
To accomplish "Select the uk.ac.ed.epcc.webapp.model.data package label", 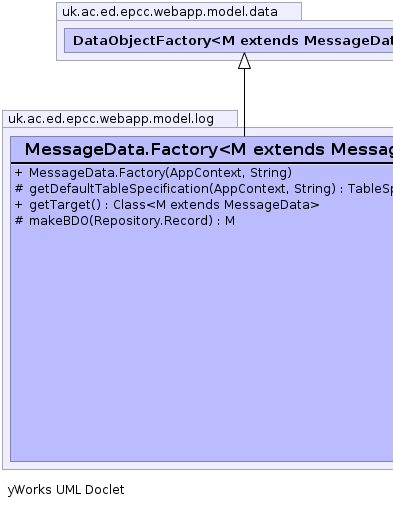I will point(170,12).
